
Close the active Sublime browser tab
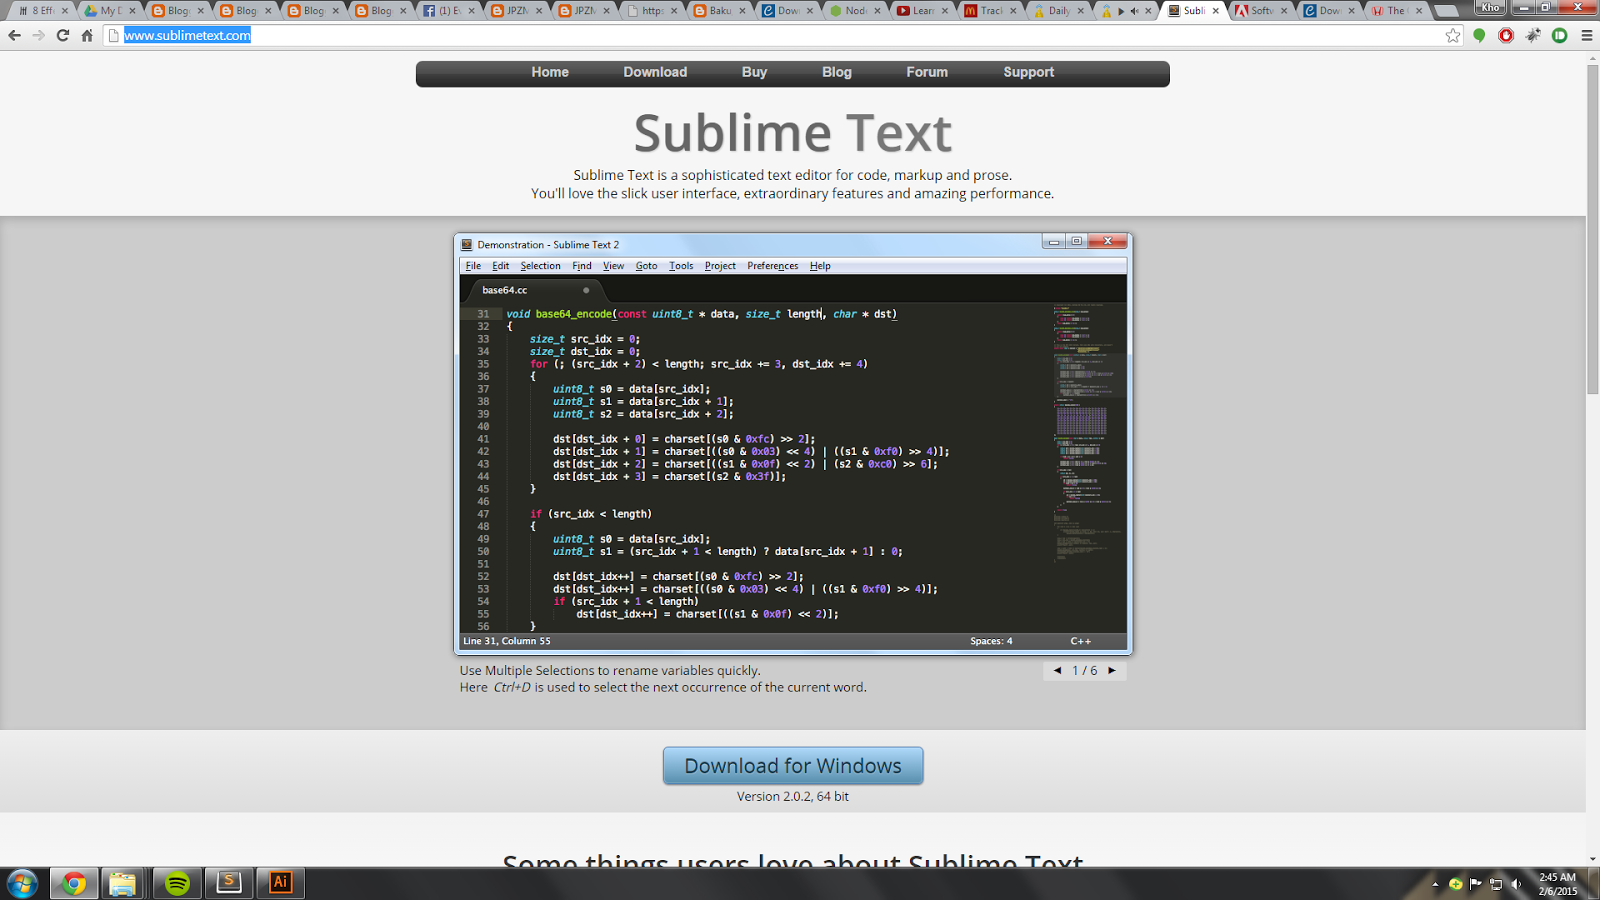tap(1216, 11)
